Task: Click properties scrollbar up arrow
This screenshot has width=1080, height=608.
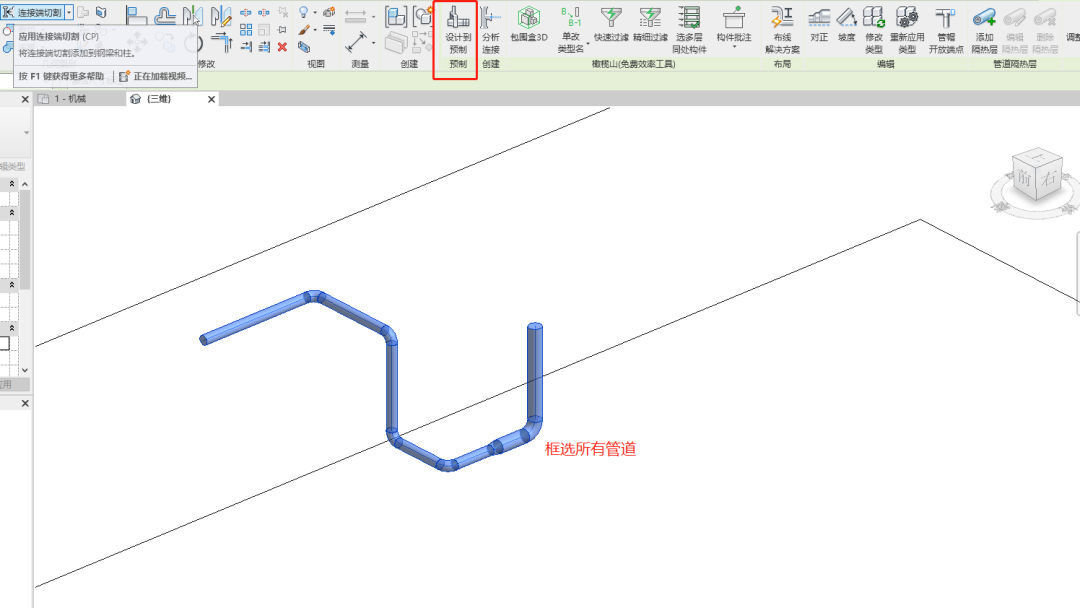Action: (x=25, y=184)
